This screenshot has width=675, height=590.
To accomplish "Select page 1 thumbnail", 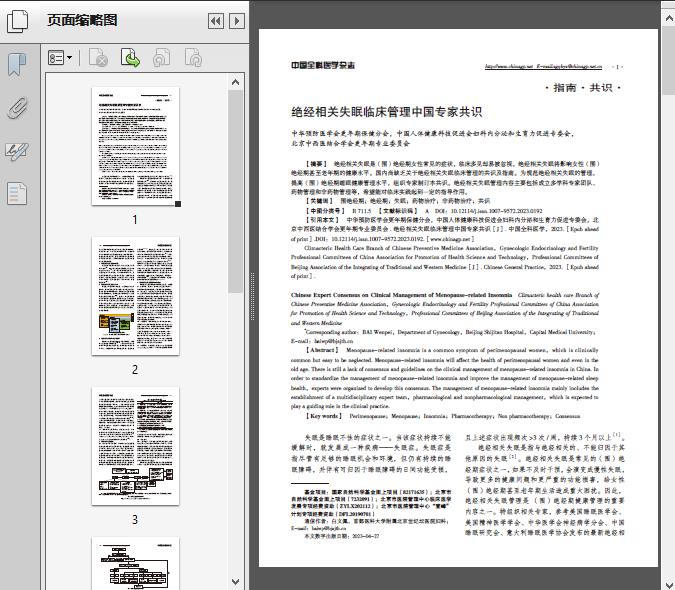I will click(x=135, y=146).
